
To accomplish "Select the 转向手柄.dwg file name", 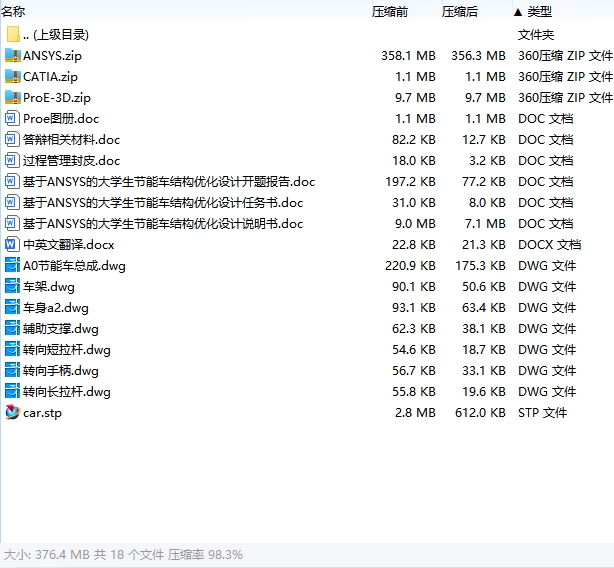I will pos(61,371).
